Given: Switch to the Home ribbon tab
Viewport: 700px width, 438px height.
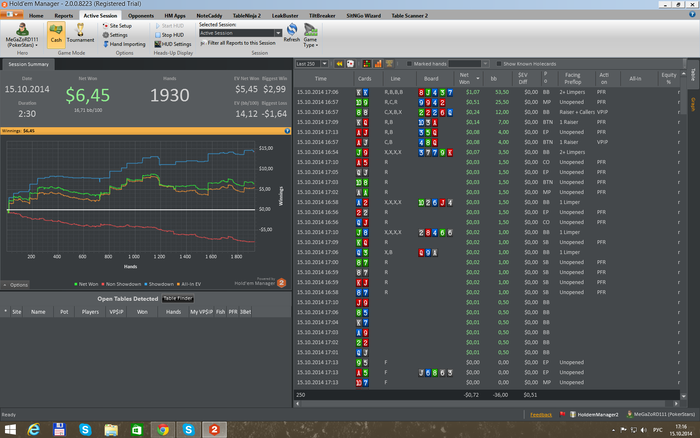Looking at the screenshot, I should 36,16.
